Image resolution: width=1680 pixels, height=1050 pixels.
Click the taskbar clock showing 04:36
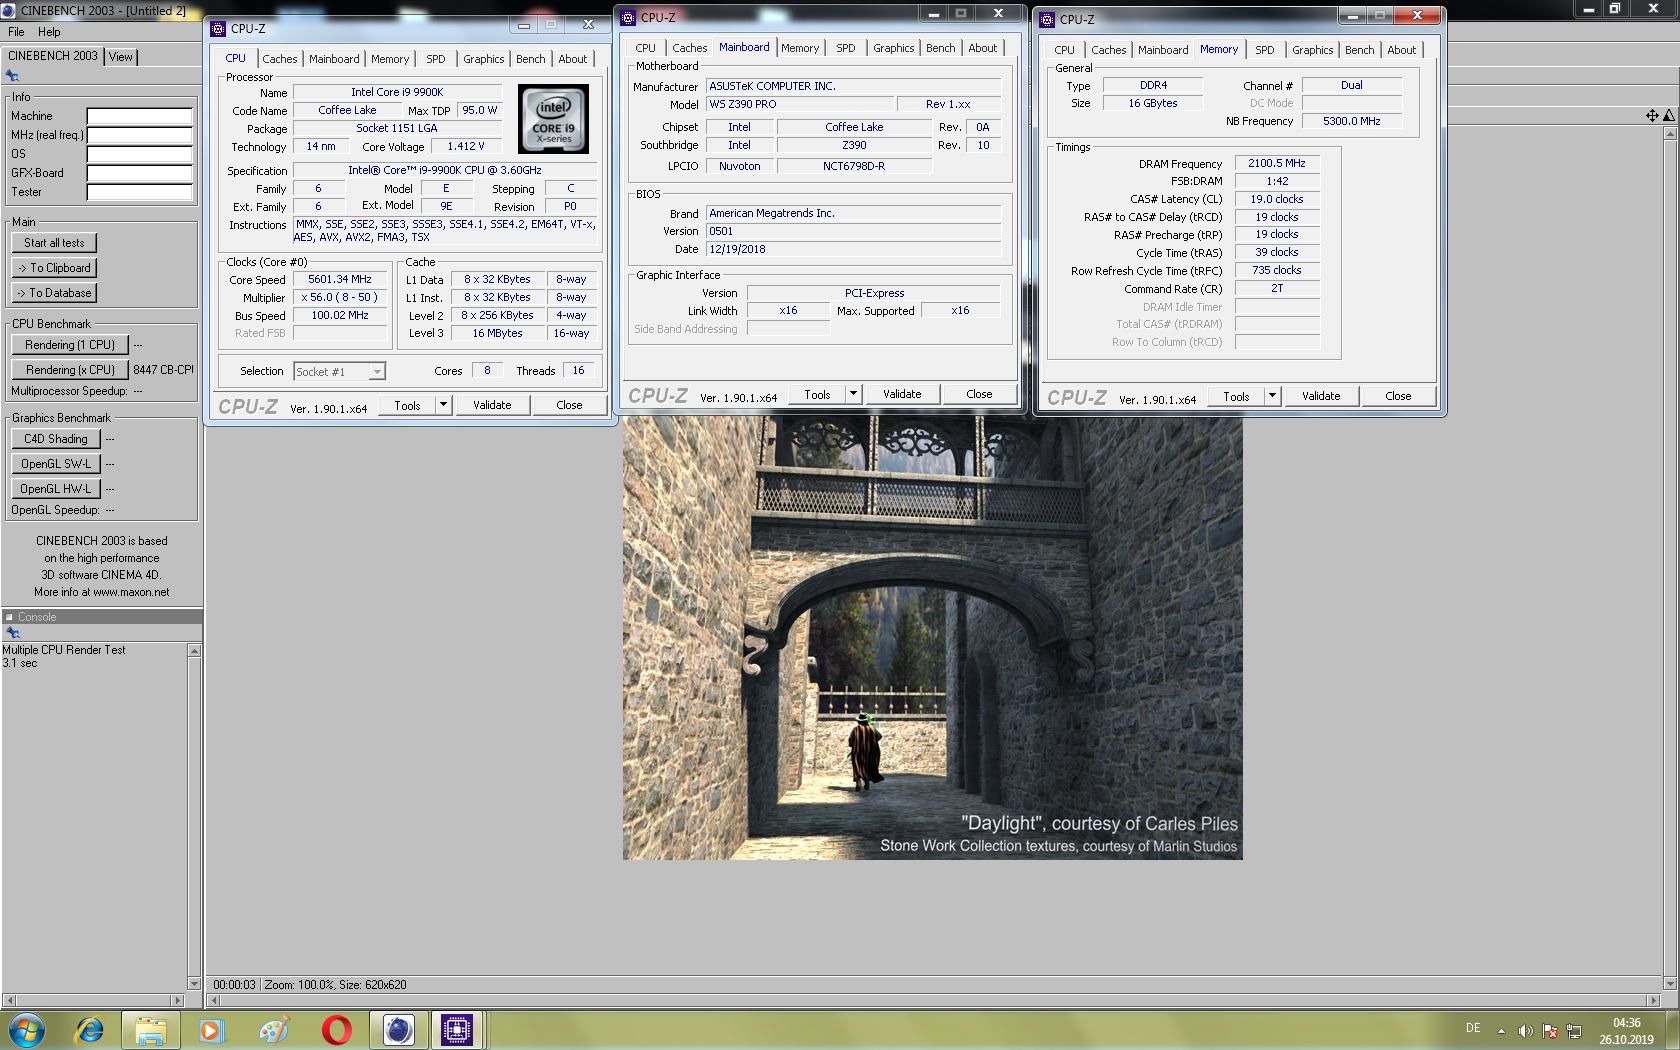click(1626, 1031)
